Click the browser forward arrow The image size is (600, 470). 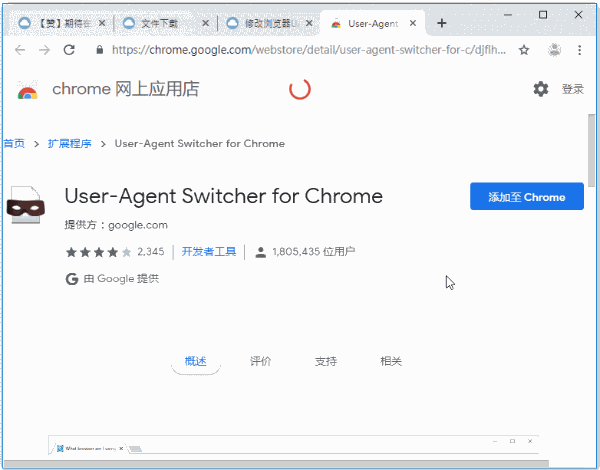(x=44, y=50)
